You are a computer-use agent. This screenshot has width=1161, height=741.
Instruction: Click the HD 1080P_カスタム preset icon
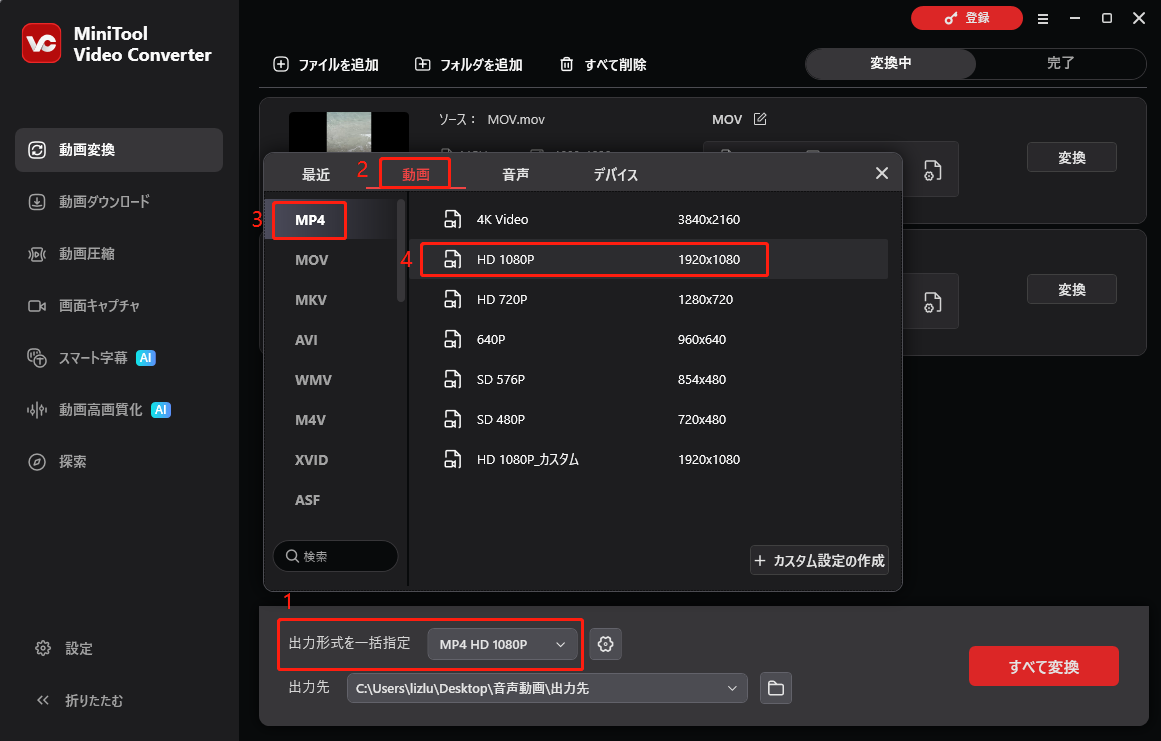452,459
